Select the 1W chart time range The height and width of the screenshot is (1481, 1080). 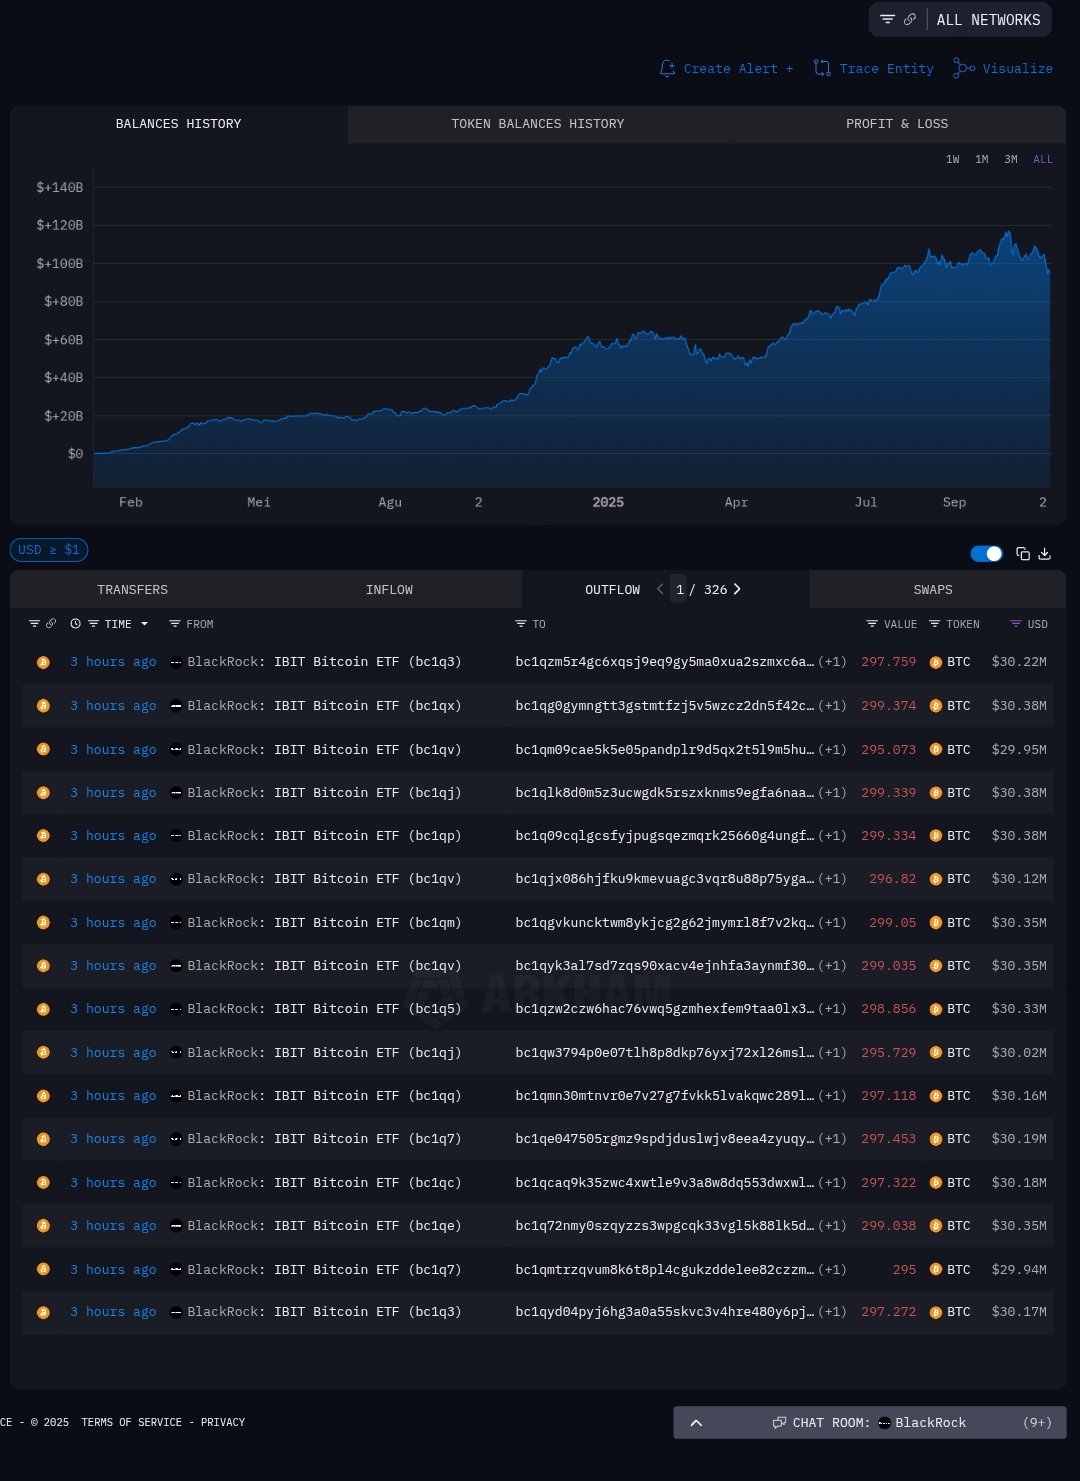(953, 160)
